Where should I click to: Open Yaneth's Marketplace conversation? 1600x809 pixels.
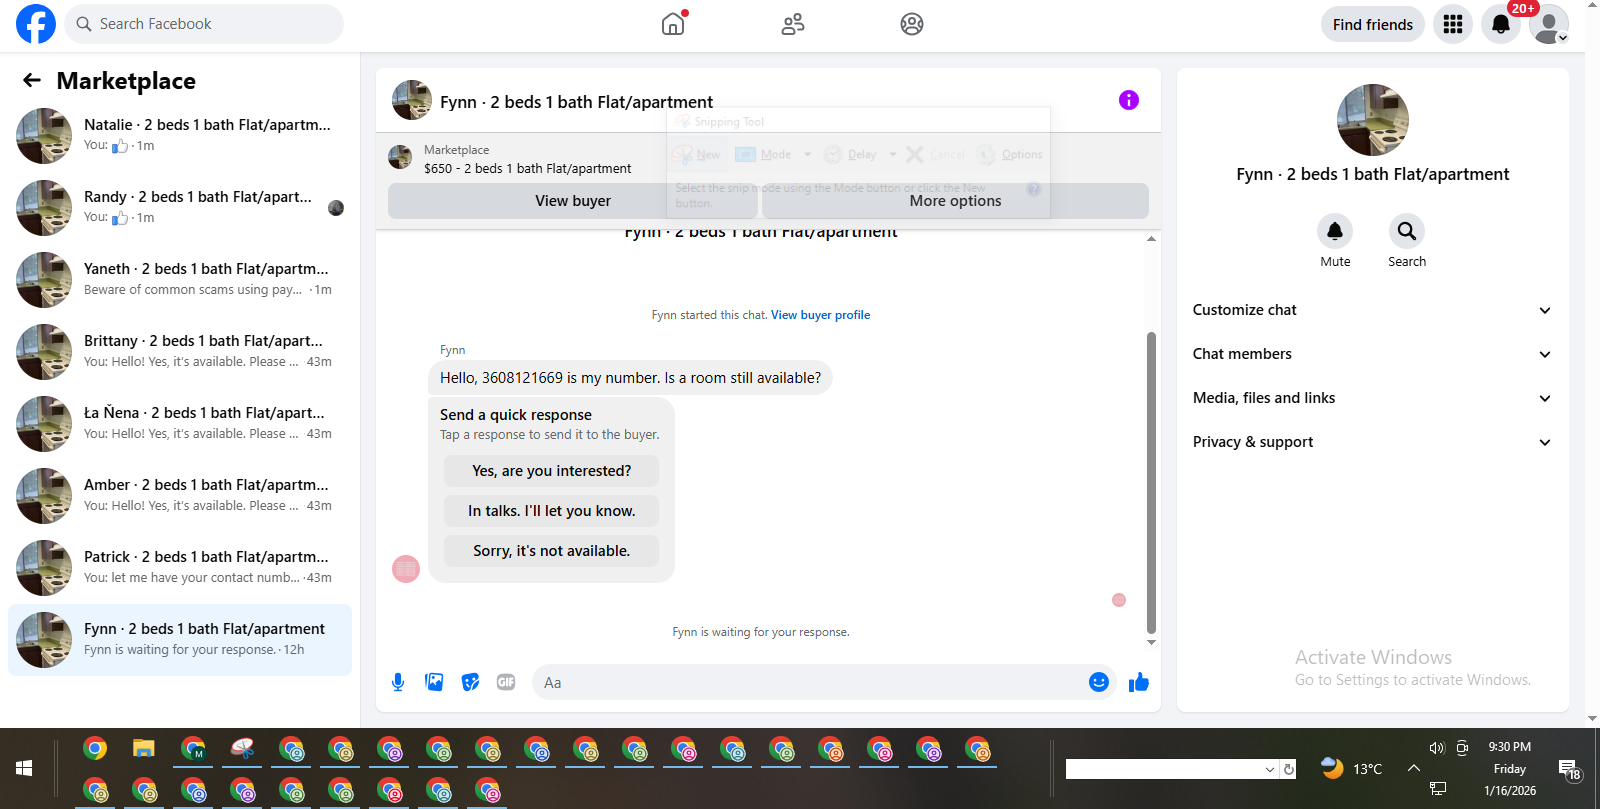tap(180, 280)
